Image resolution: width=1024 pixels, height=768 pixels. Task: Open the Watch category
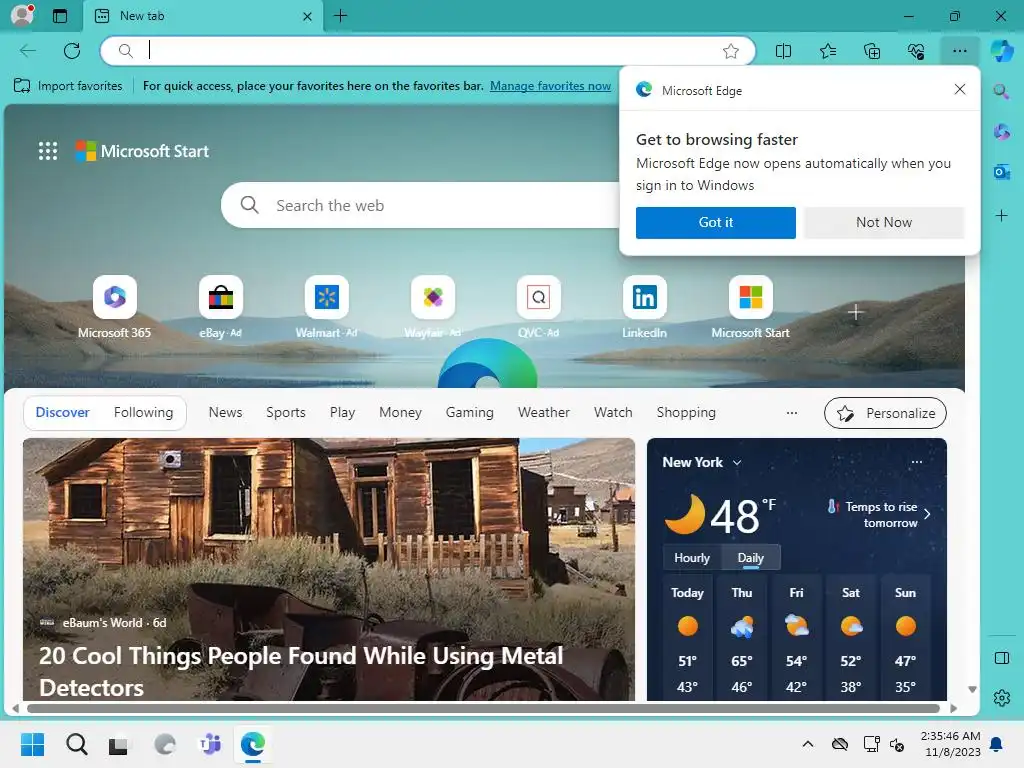point(613,413)
